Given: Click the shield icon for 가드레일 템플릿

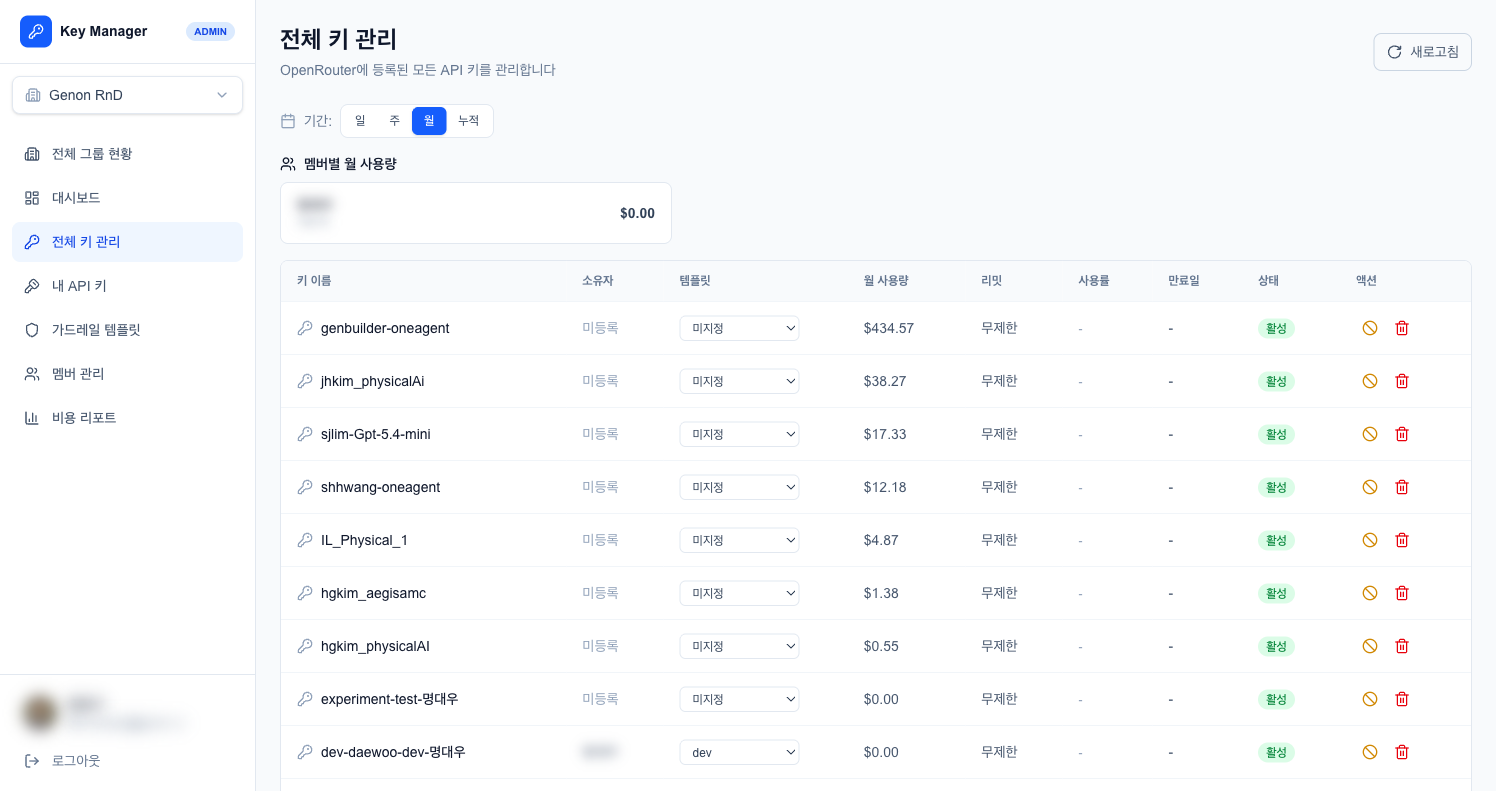Looking at the screenshot, I should click(30, 329).
